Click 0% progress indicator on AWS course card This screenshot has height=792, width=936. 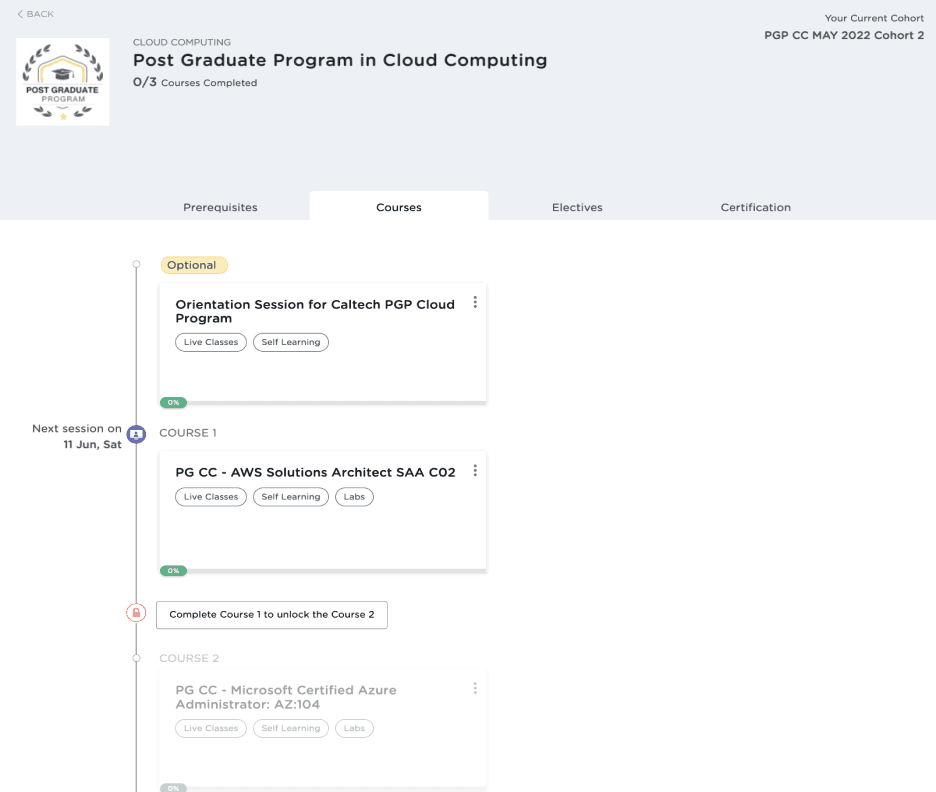173,571
